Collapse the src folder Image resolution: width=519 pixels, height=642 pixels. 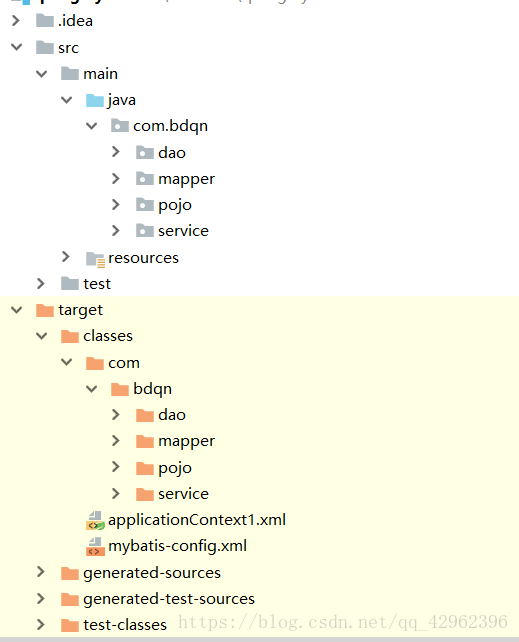16,47
